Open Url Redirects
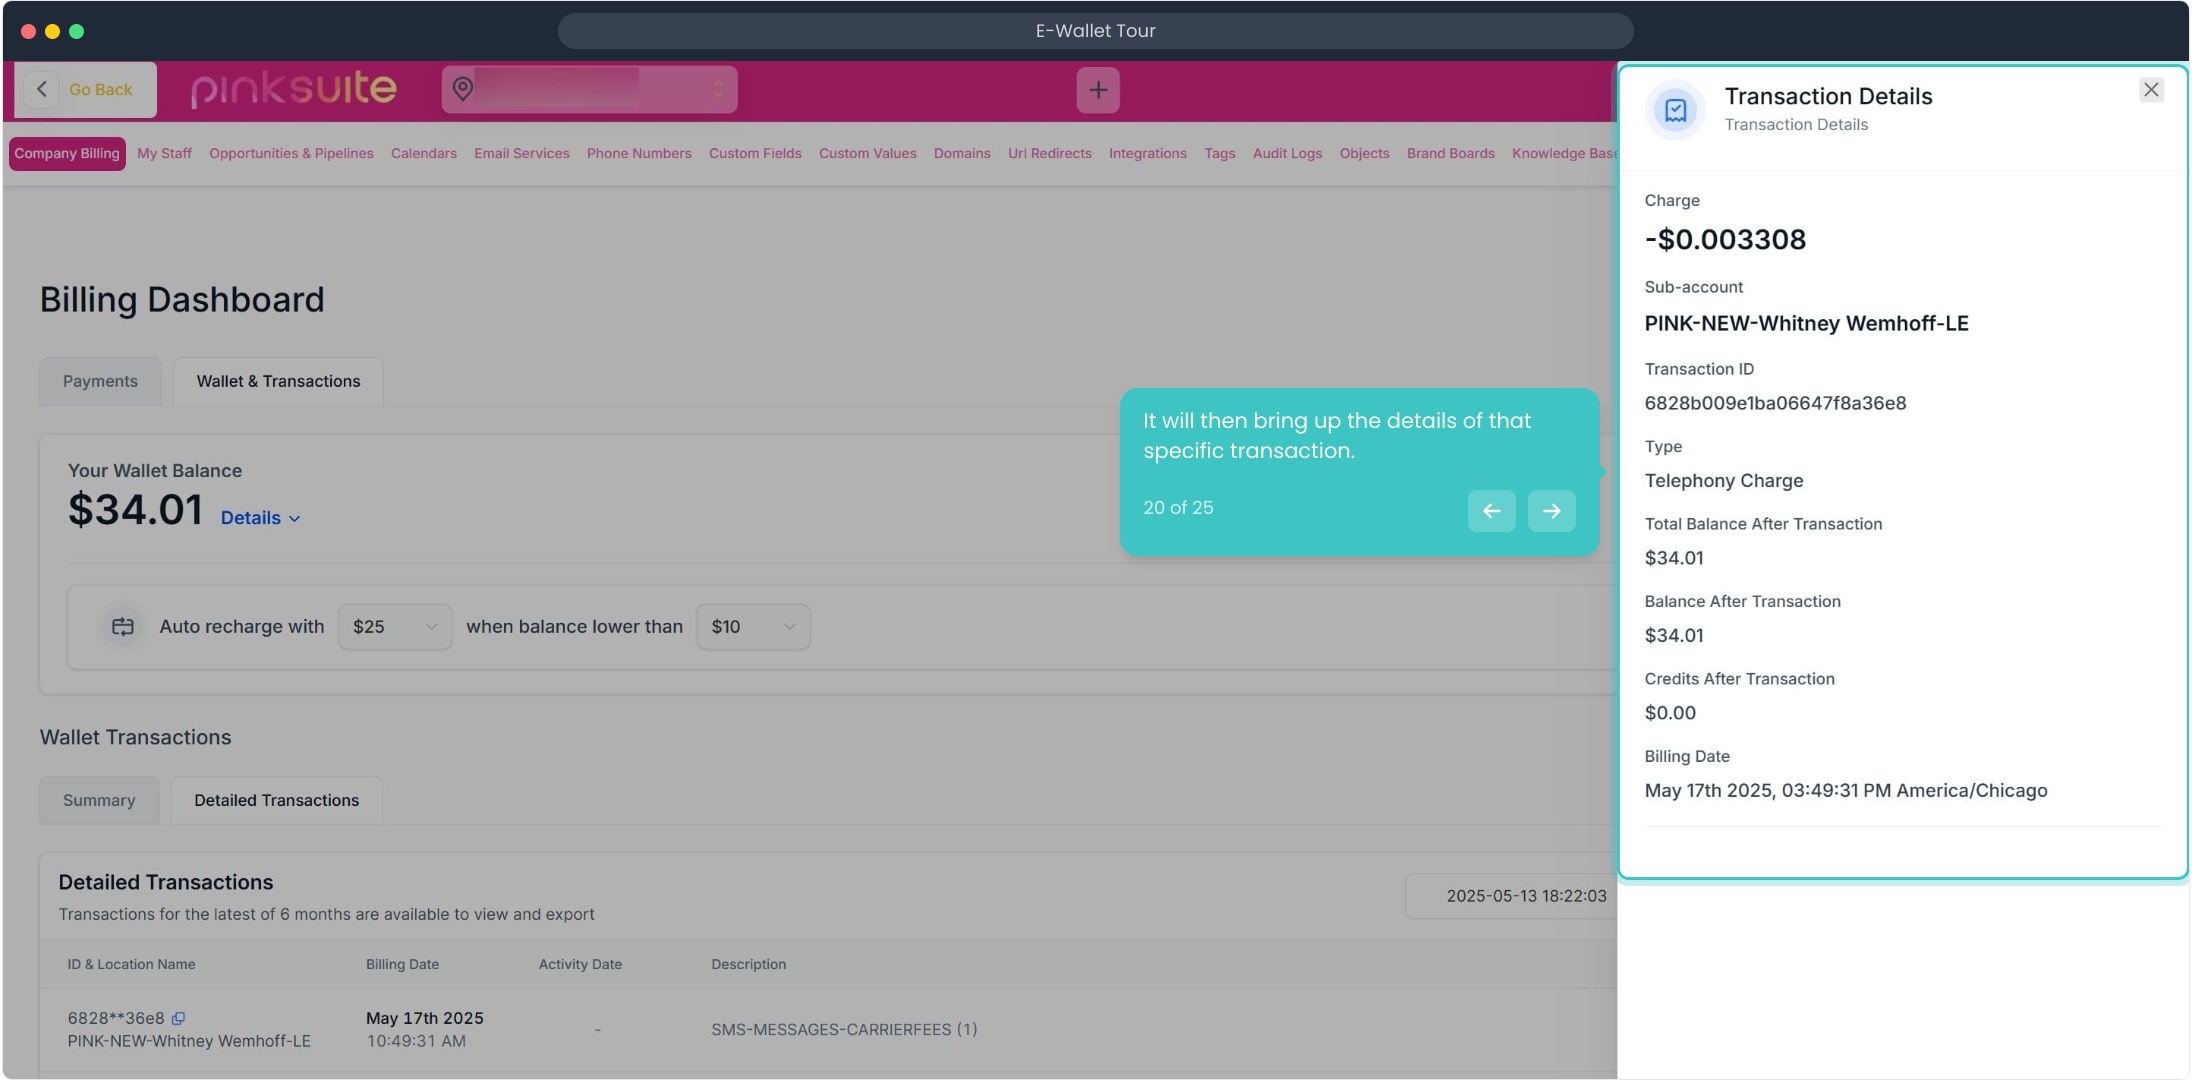Viewport: 2192px width, 1080px height. pyautogui.click(x=1049, y=154)
